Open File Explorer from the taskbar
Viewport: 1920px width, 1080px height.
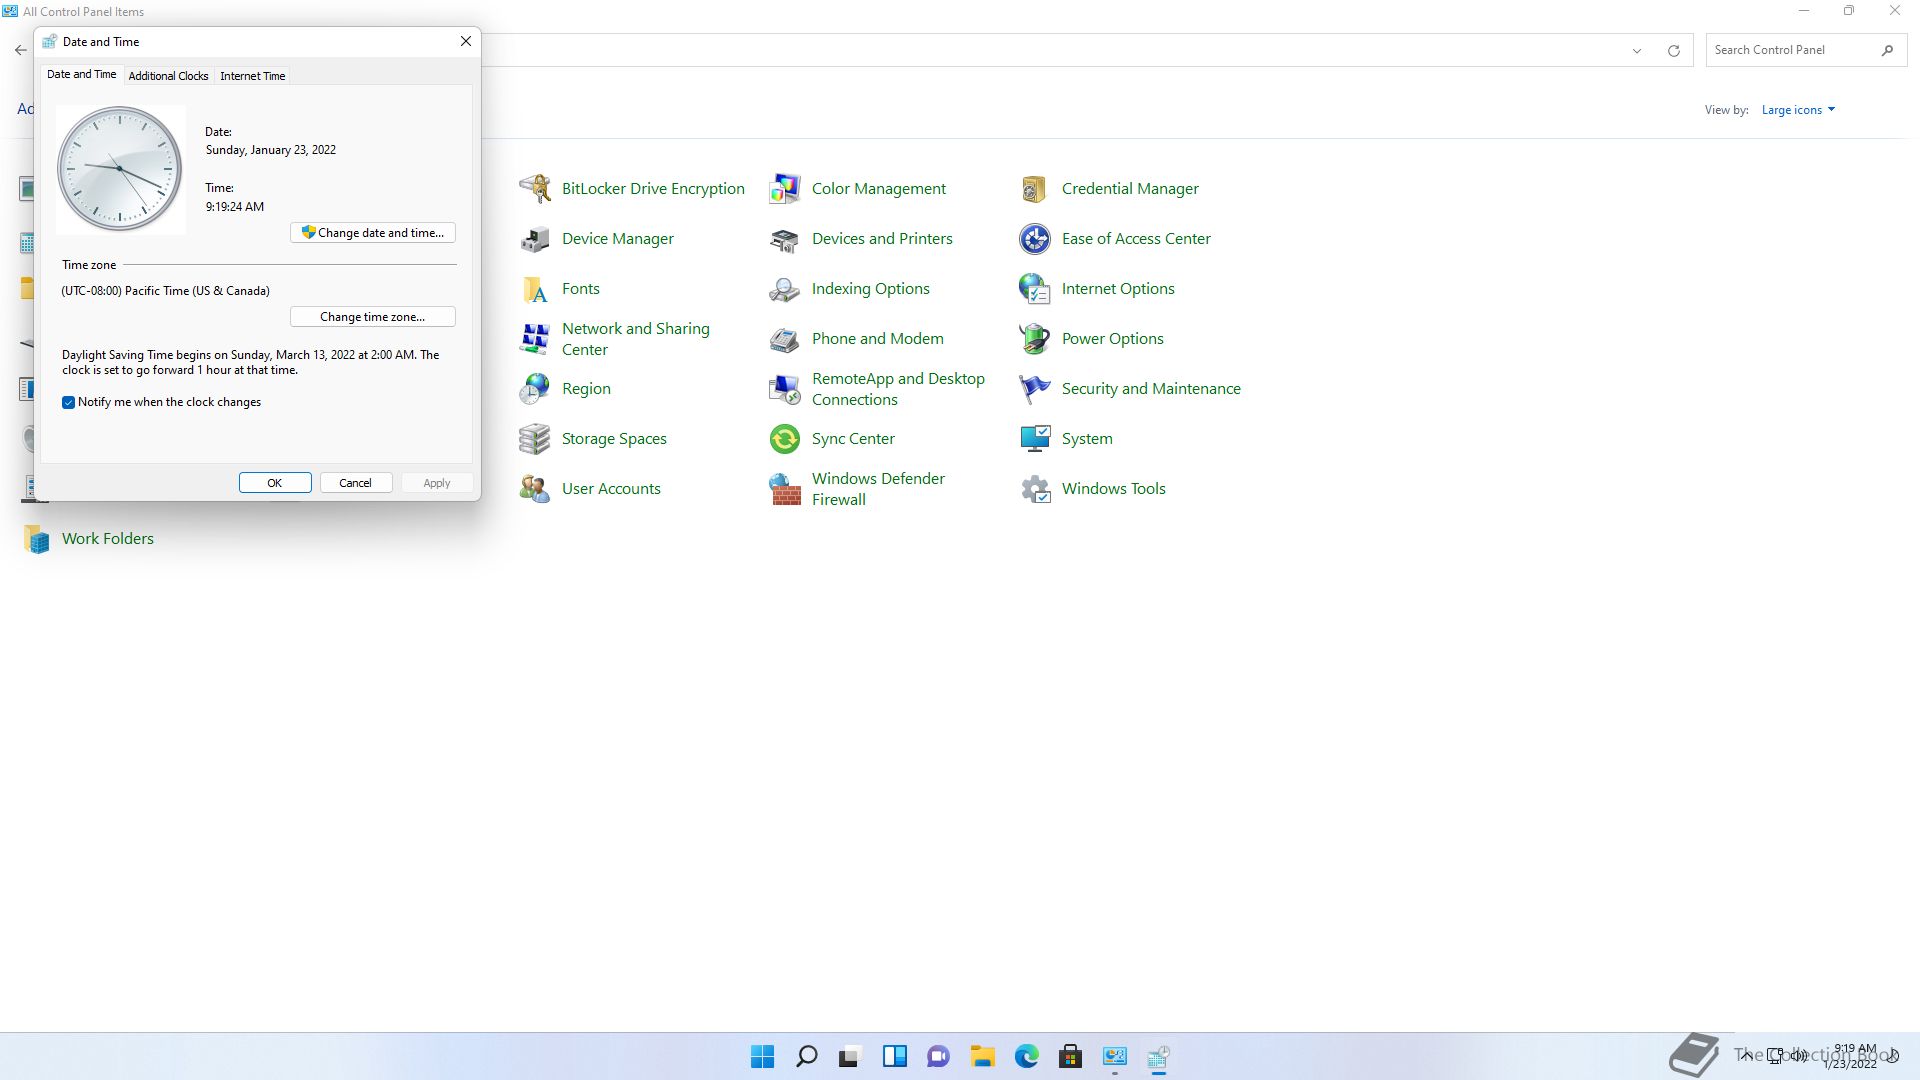point(982,1056)
